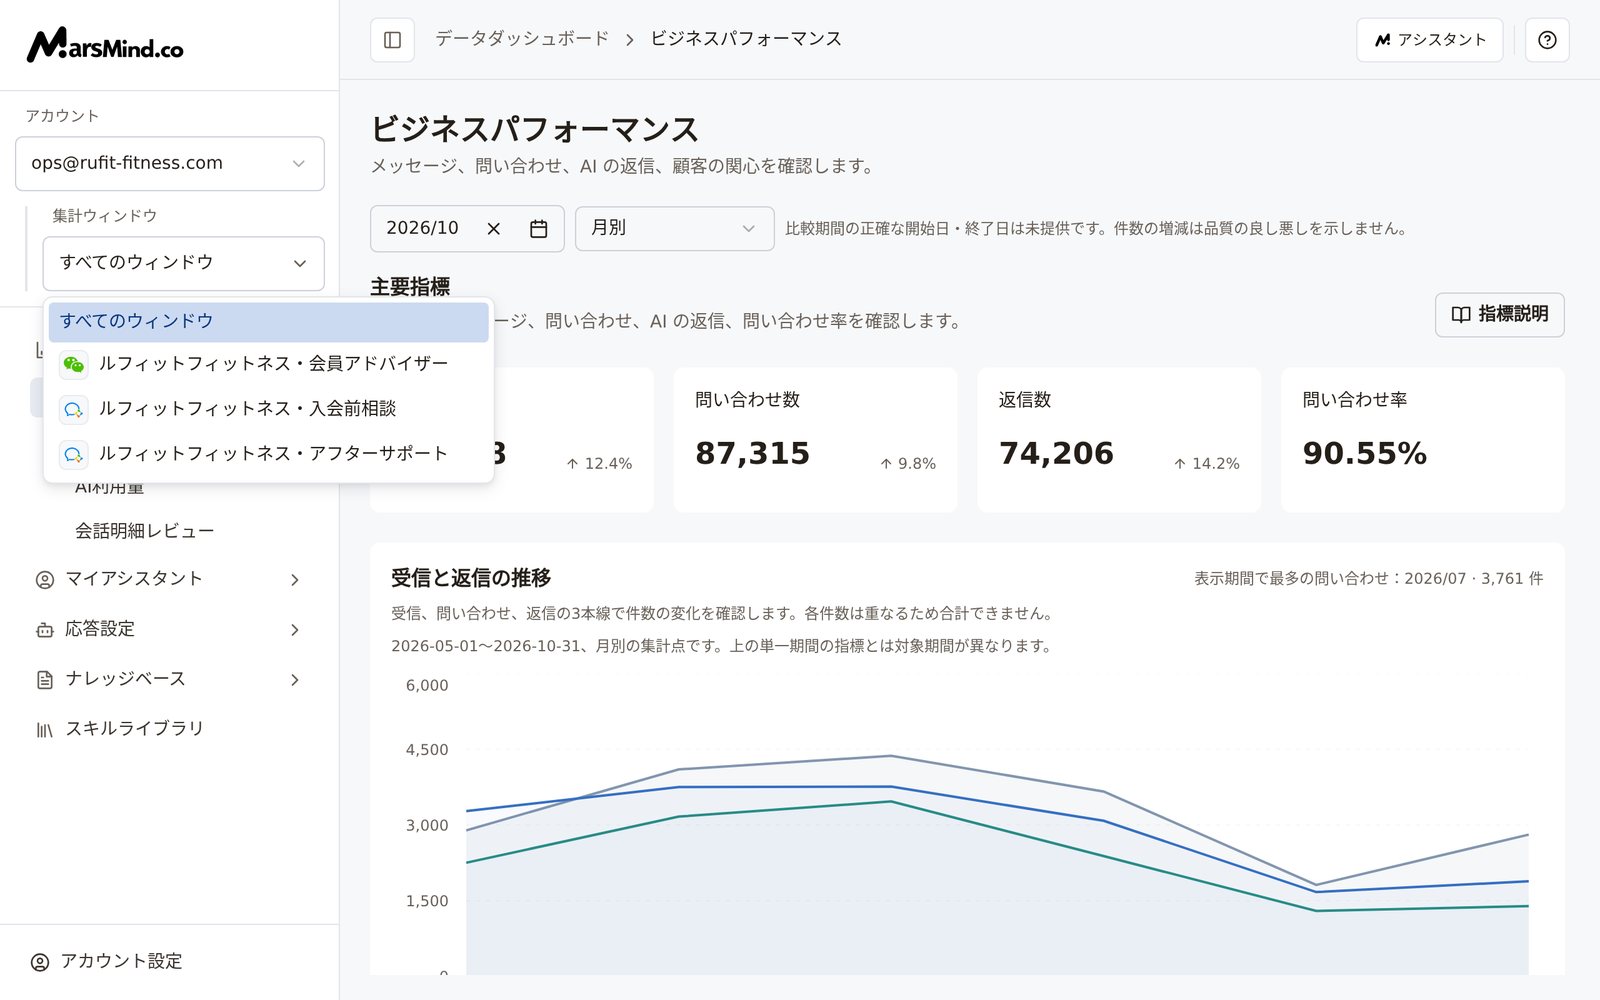Expand the 応答設定 submenu chevron
The width and height of the screenshot is (1600, 1000).
click(295, 630)
